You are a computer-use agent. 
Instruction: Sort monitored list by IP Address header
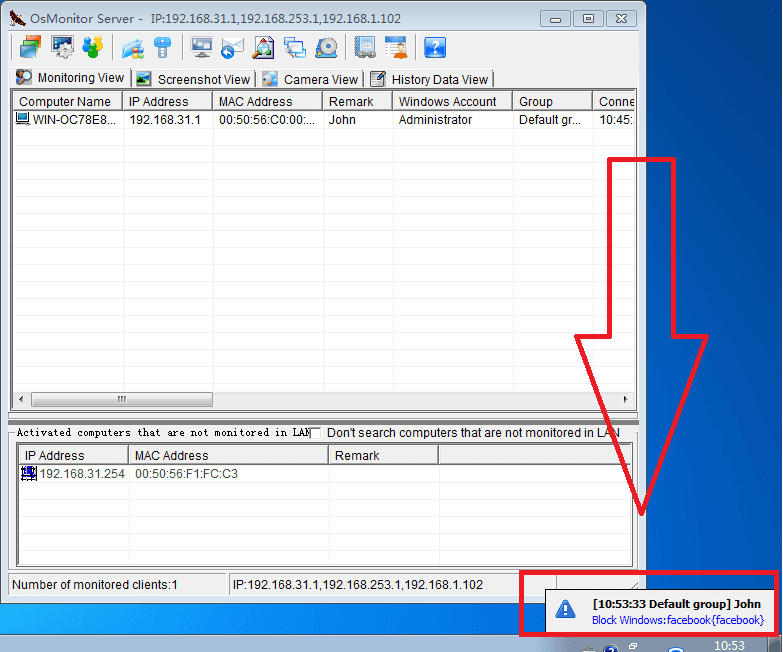[x=168, y=101]
